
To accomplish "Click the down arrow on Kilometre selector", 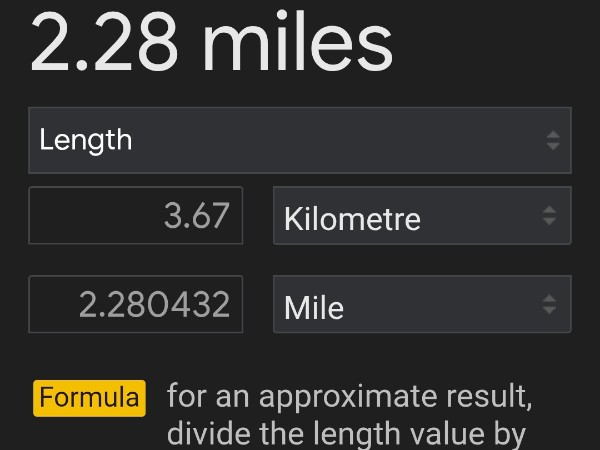I will 549,222.
